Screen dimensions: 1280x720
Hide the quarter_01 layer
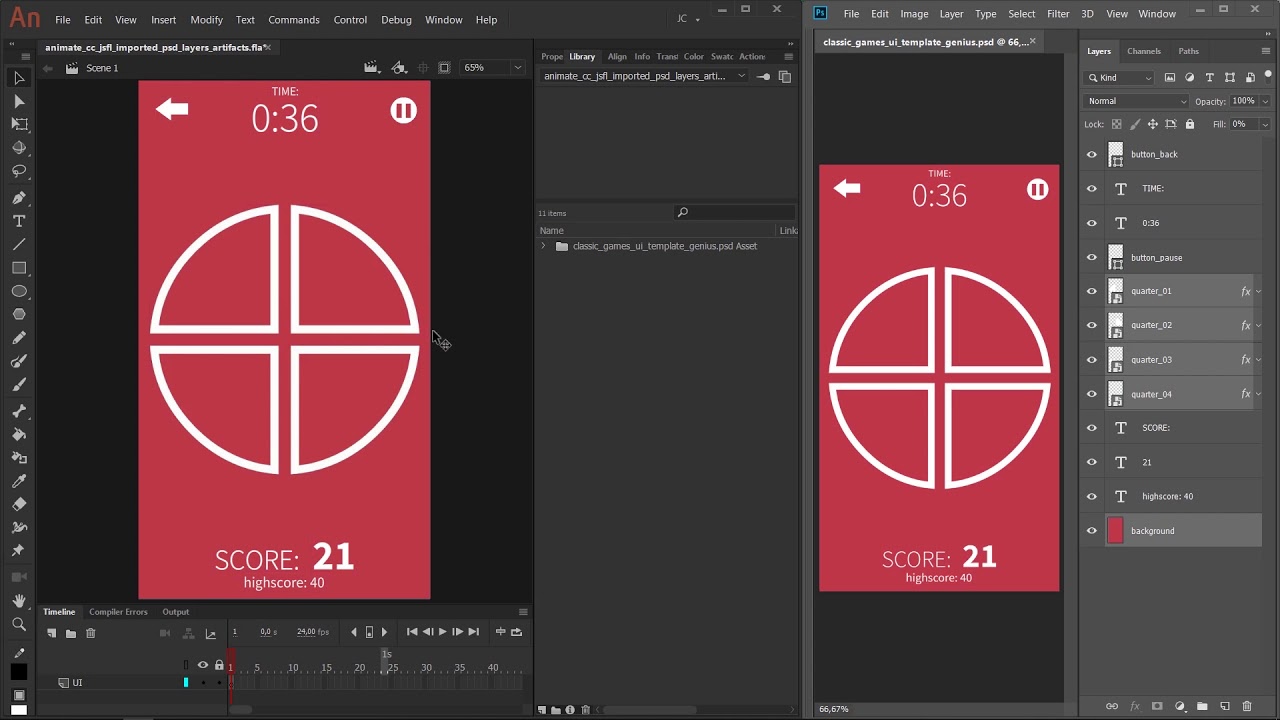1092,292
